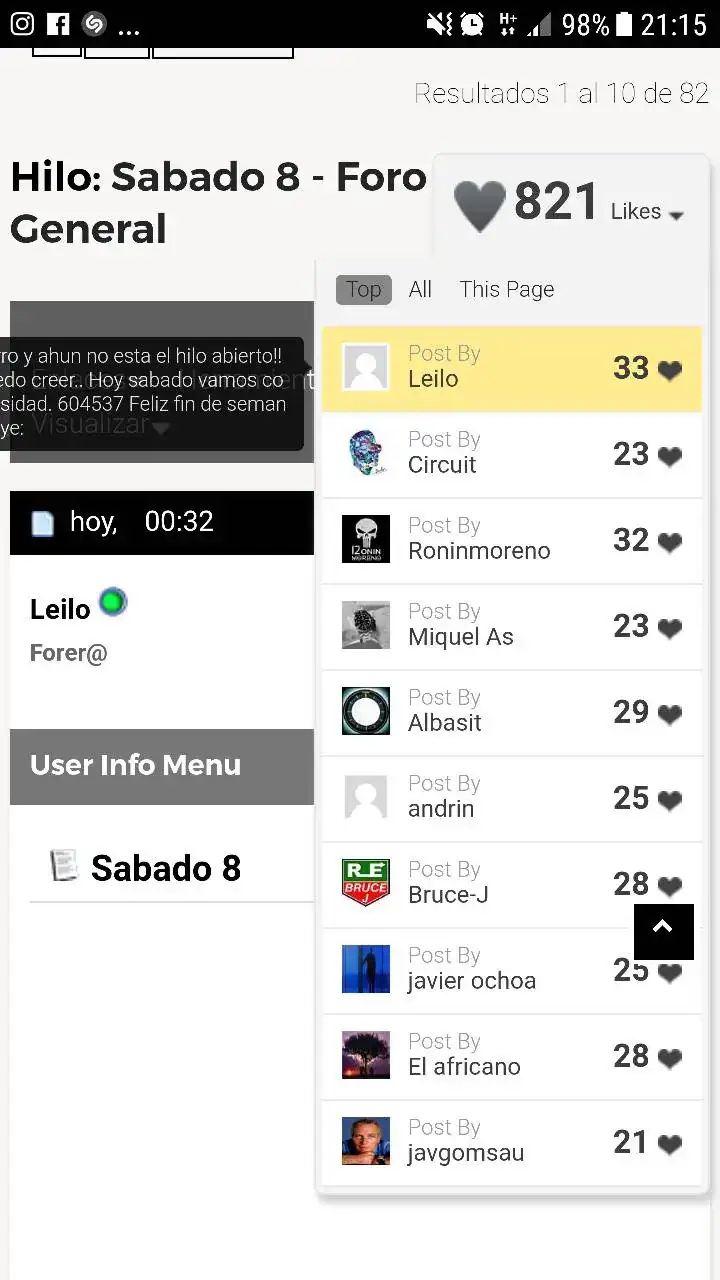The image size is (720, 1280).
Task: Open Leilo's user profile link
Action: tap(60, 609)
